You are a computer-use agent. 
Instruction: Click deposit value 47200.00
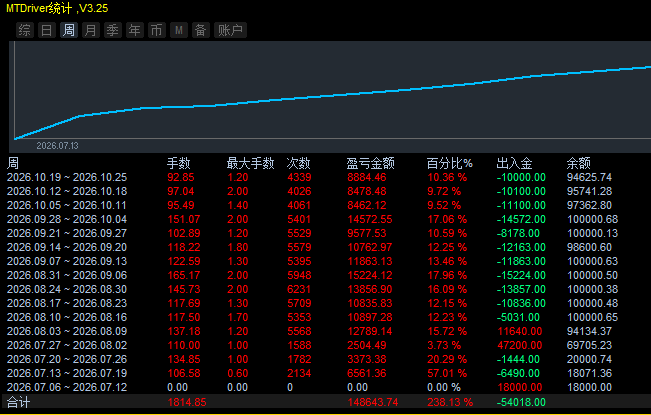coord(520,345)
